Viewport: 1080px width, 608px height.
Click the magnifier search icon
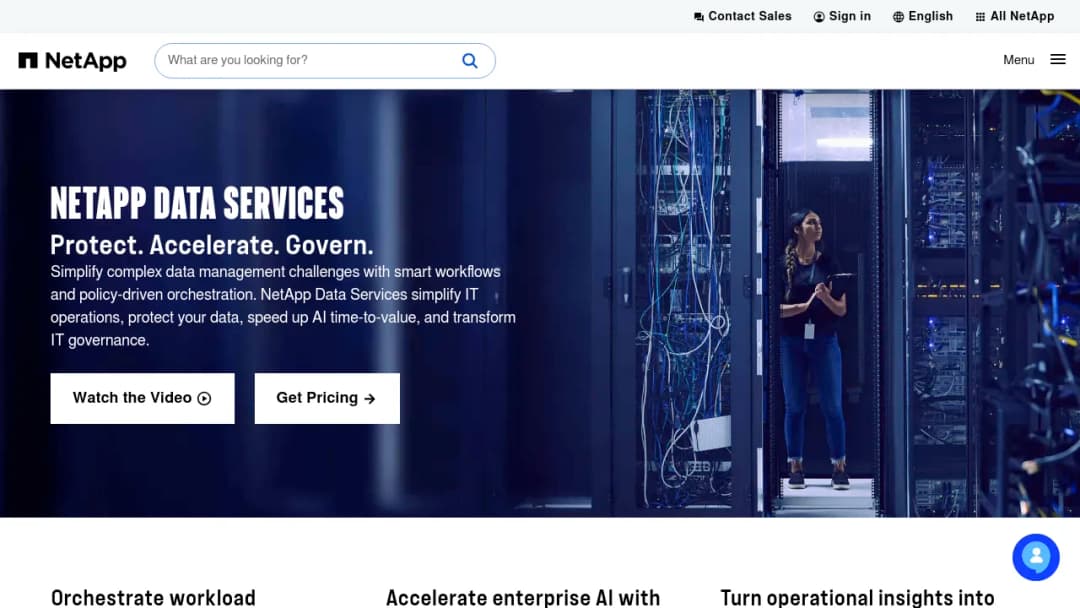(470, 61)
